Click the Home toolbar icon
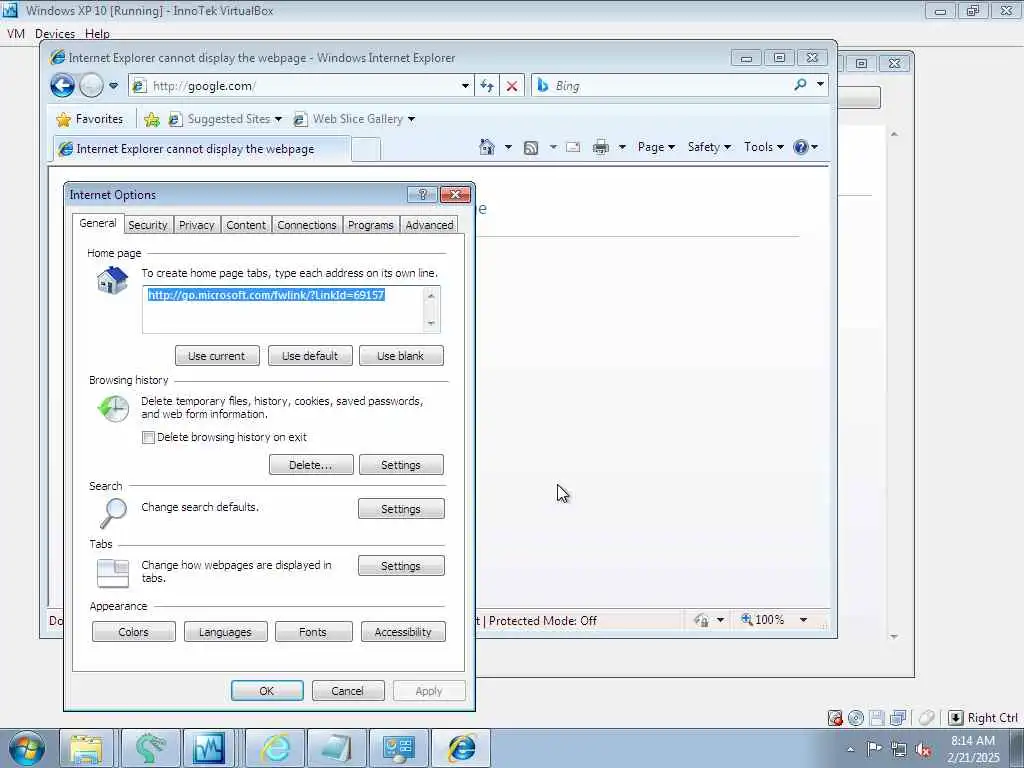This screenshot has height=768, width=1024. click(x=487, y=147)
